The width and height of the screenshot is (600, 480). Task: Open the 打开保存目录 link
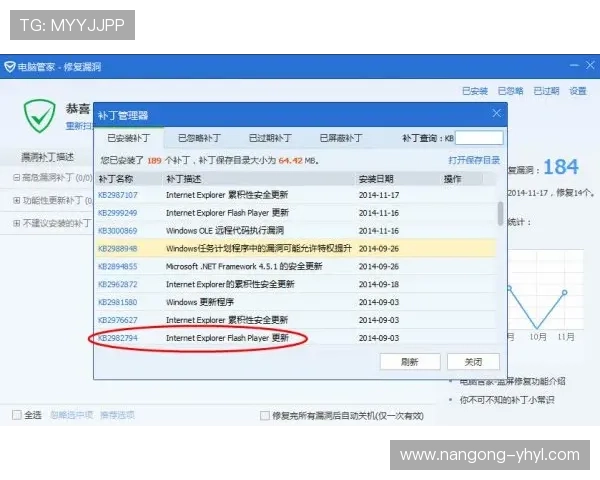point(474,160)
